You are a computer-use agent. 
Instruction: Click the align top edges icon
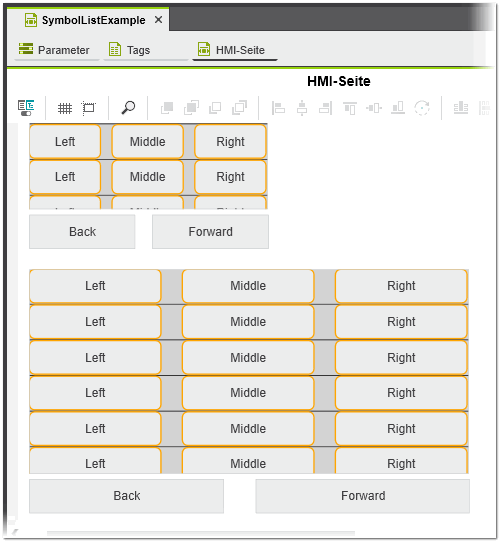(350, 108)
